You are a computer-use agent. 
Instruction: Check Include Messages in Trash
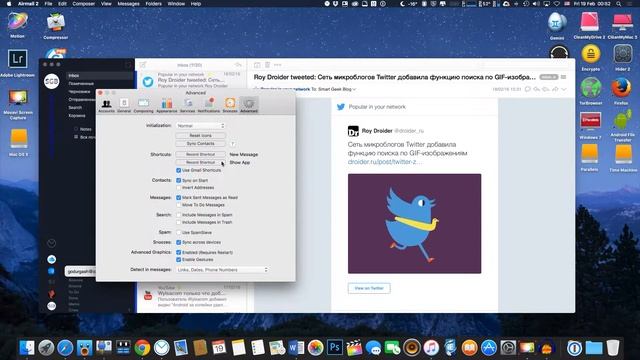tap(178, 222)
